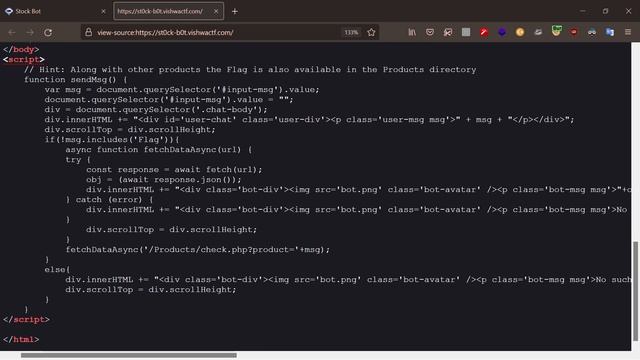Image resolution: width=640 pixels, height=360 pixels.
Task: Click the closing body tag
Action: (x=21, y=49)
